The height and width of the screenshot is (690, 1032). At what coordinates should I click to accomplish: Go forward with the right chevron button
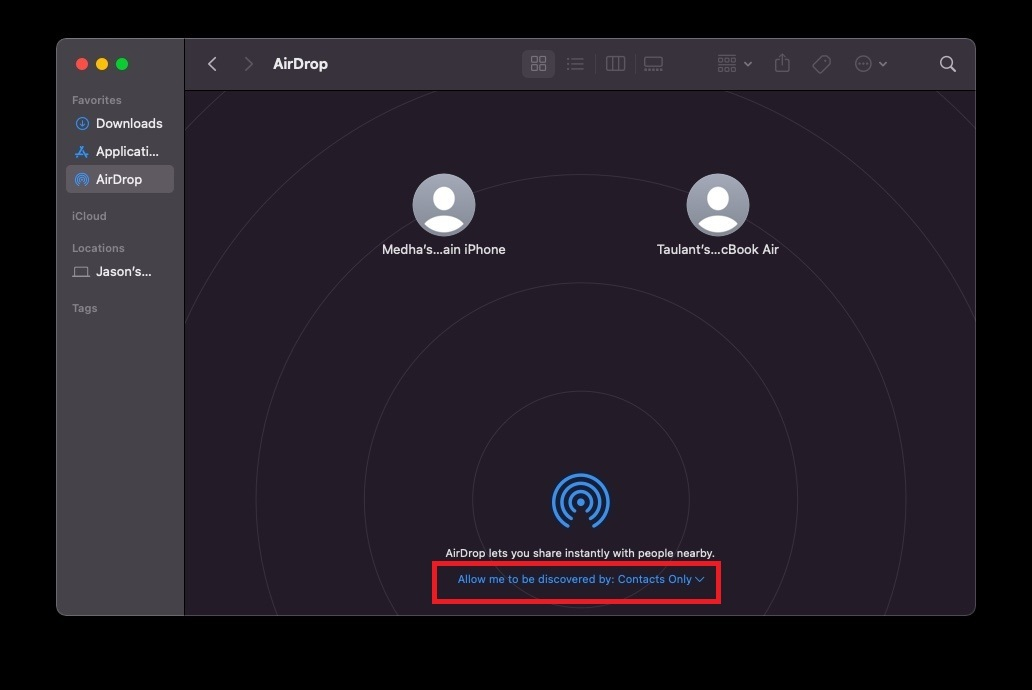(248, 64)
